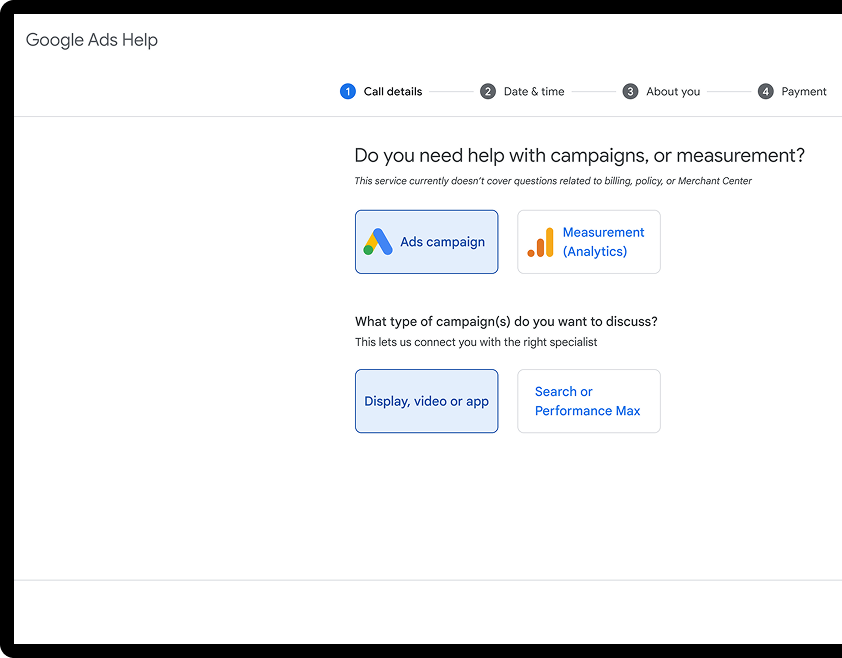Click the 'right specialist' helper text

tap(476, 342)
